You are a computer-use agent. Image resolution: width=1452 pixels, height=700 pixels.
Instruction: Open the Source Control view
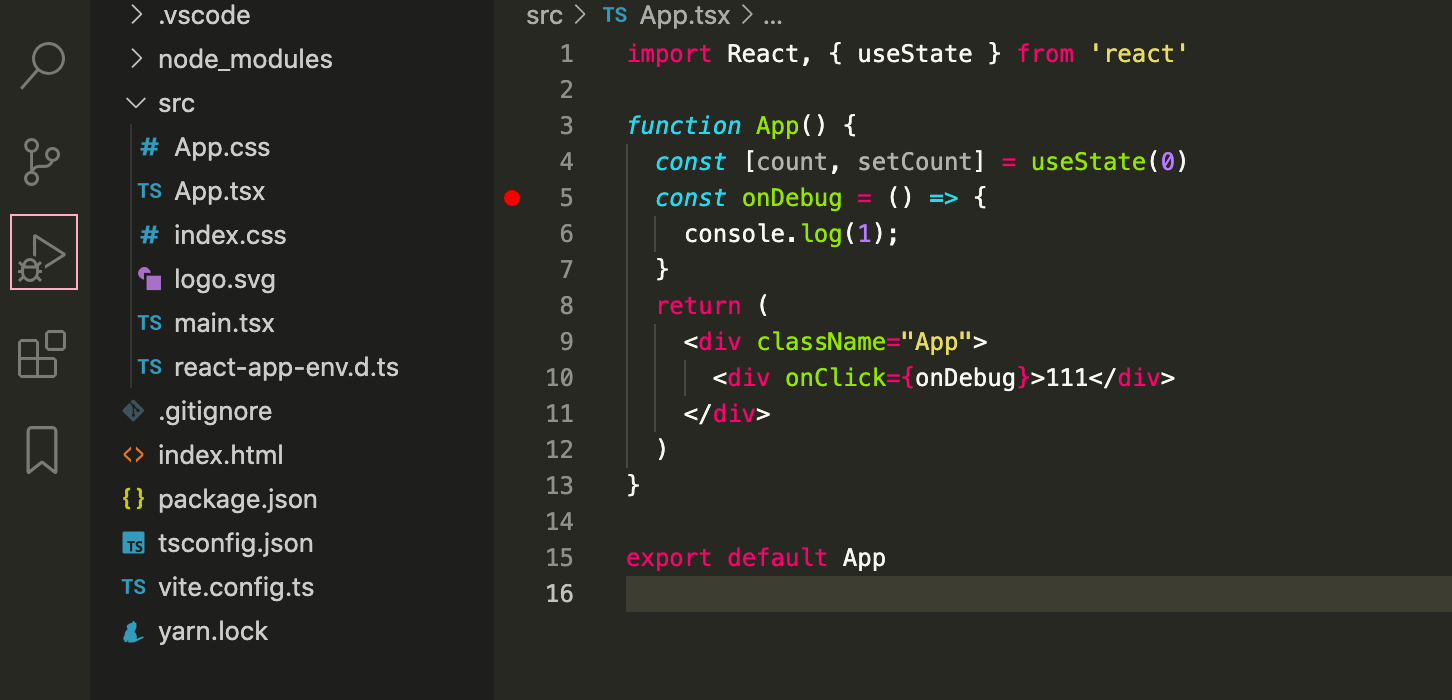pyautogui.click(x=42, y=161)
